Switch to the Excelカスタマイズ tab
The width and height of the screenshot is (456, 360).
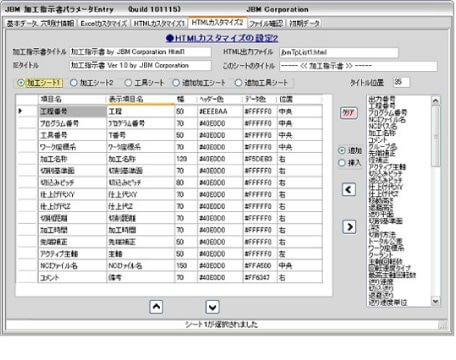coord(104,23)
